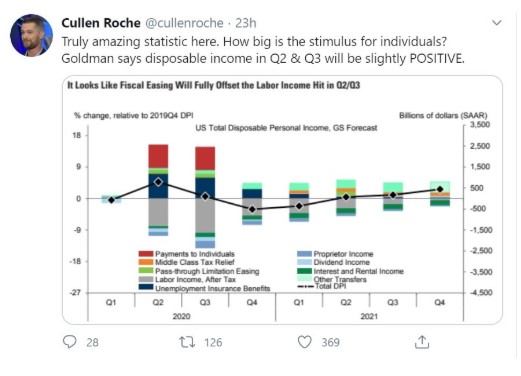Click the 28 replies count
The width and height of the screenshot is (521, 376).
(92, 342)
